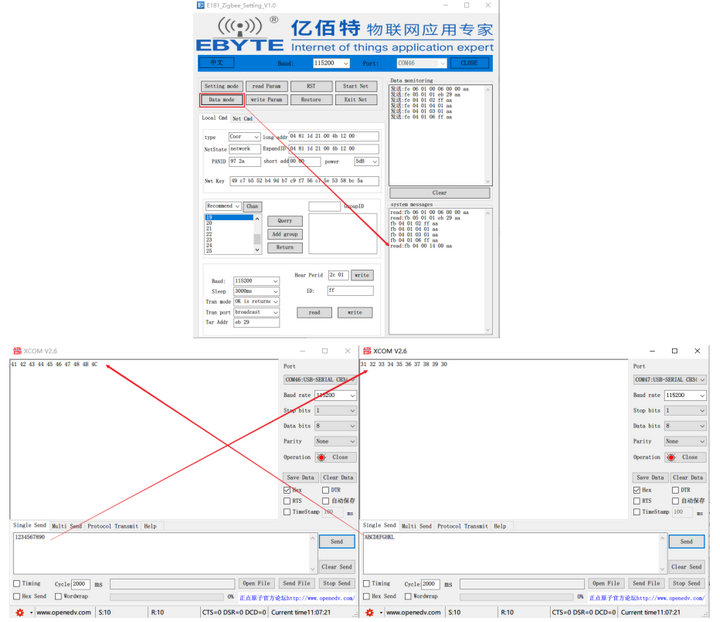Click the PANID input field
Image resolution: width=720 pixels, height=622 pixels.
(x=244, y=162)
